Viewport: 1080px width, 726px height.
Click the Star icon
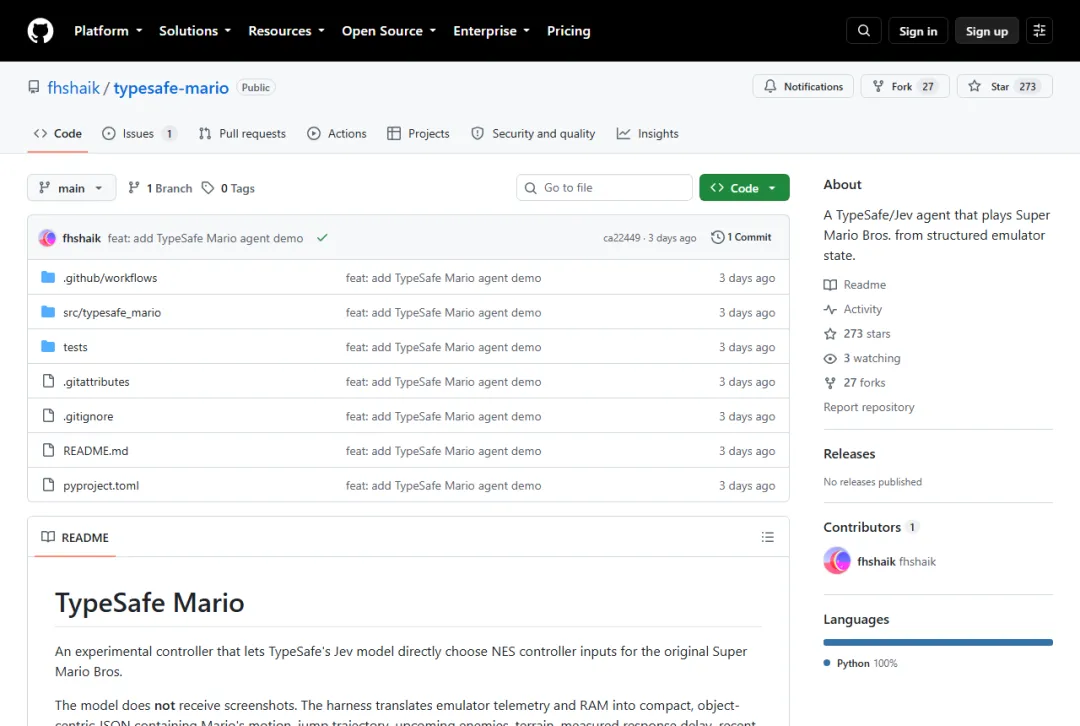coord(975,86)
